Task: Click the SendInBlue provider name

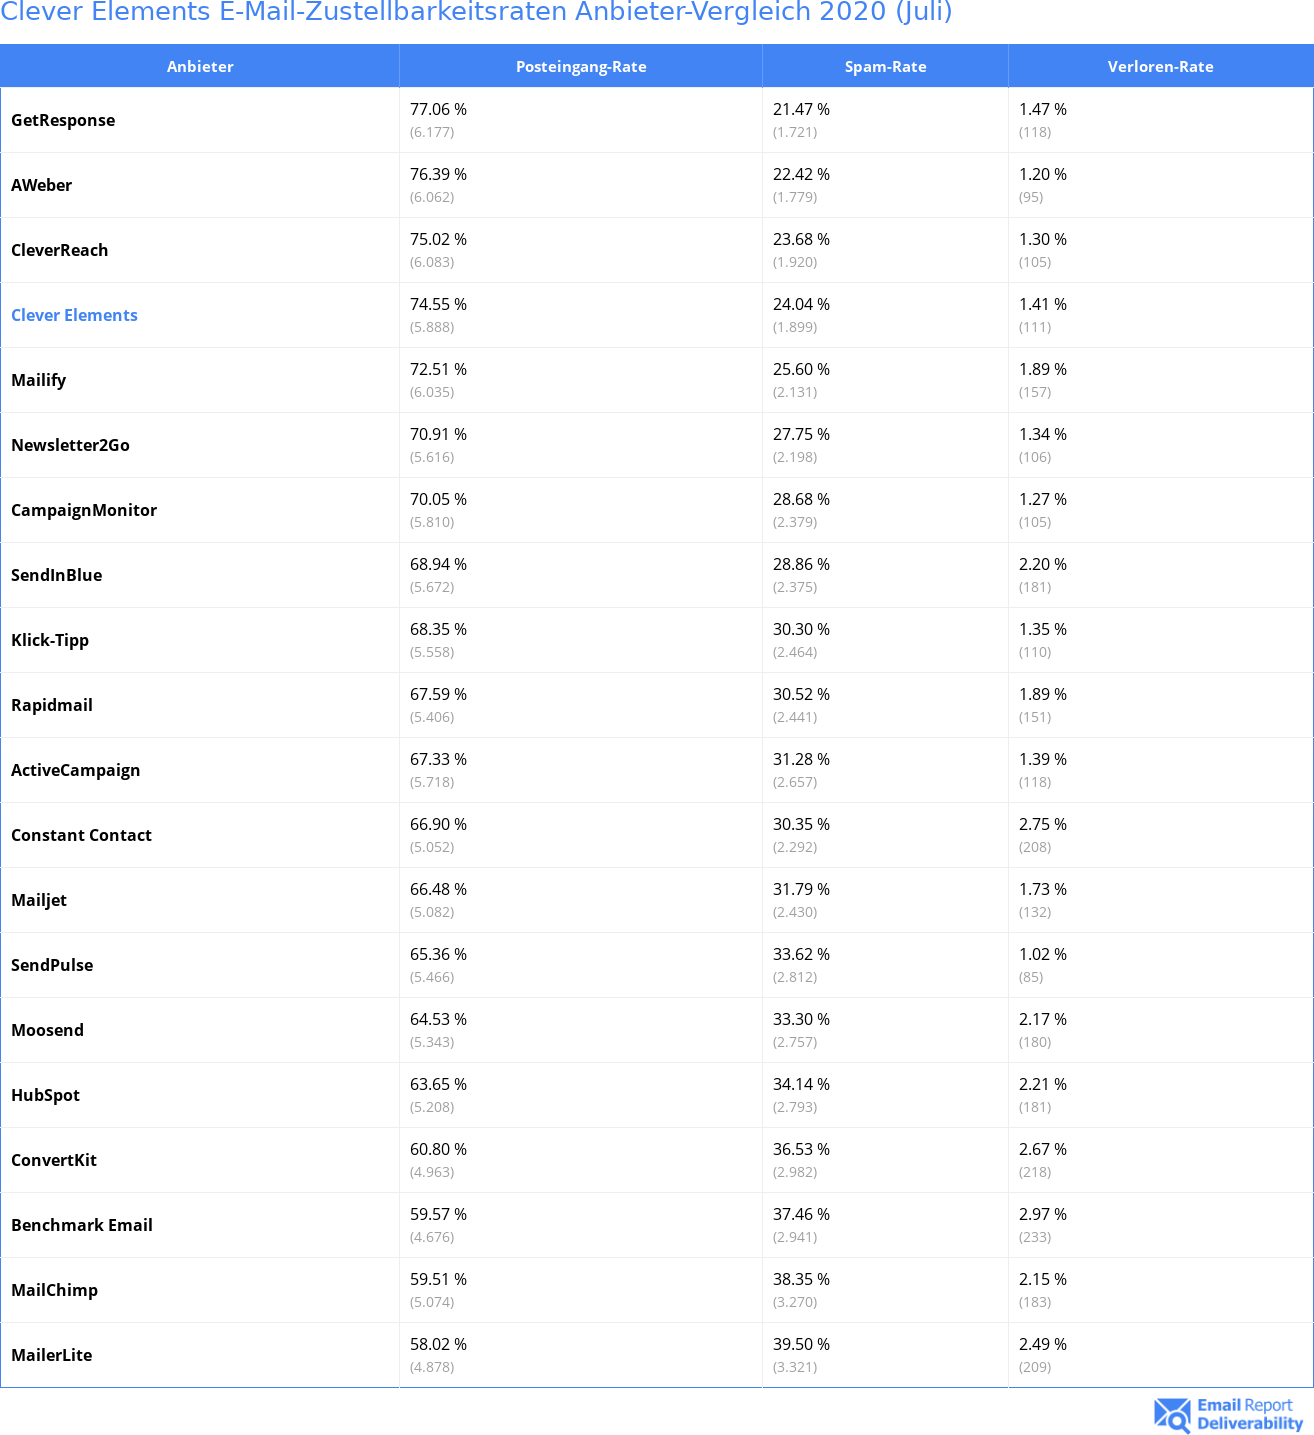Action: click(56, 575)
